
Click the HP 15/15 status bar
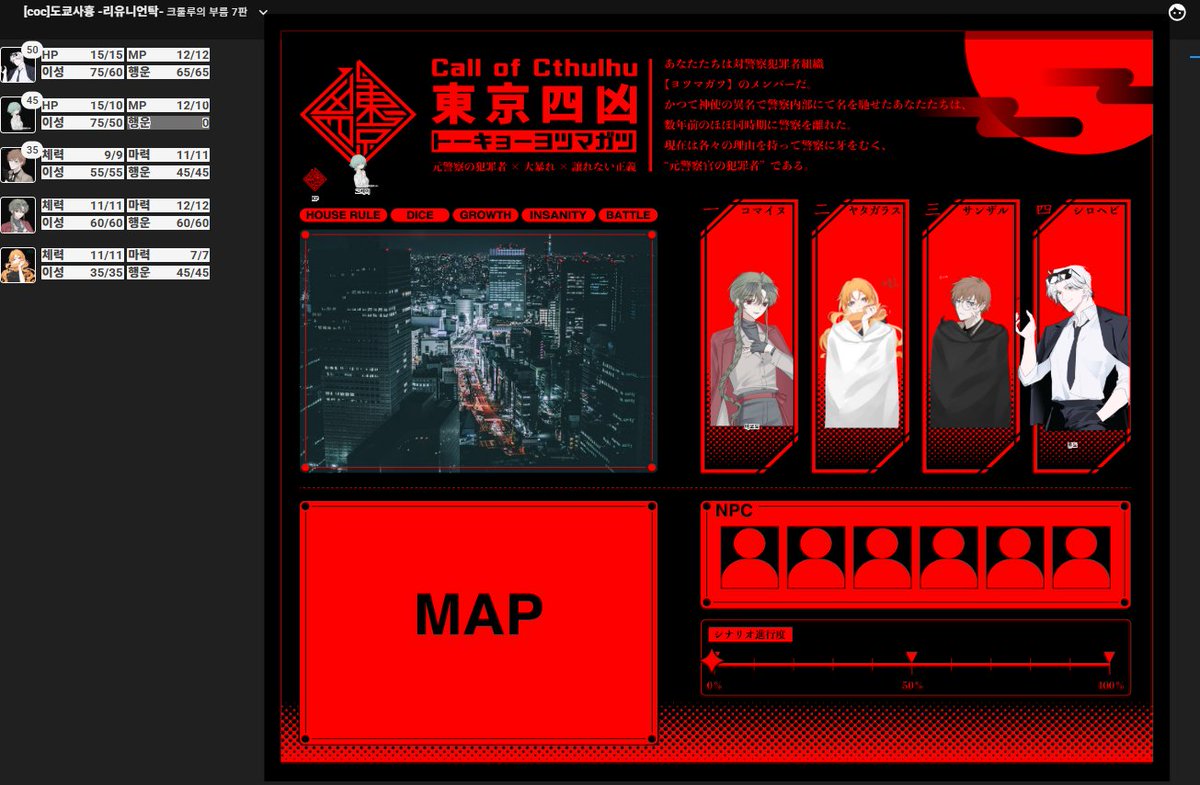82,56
